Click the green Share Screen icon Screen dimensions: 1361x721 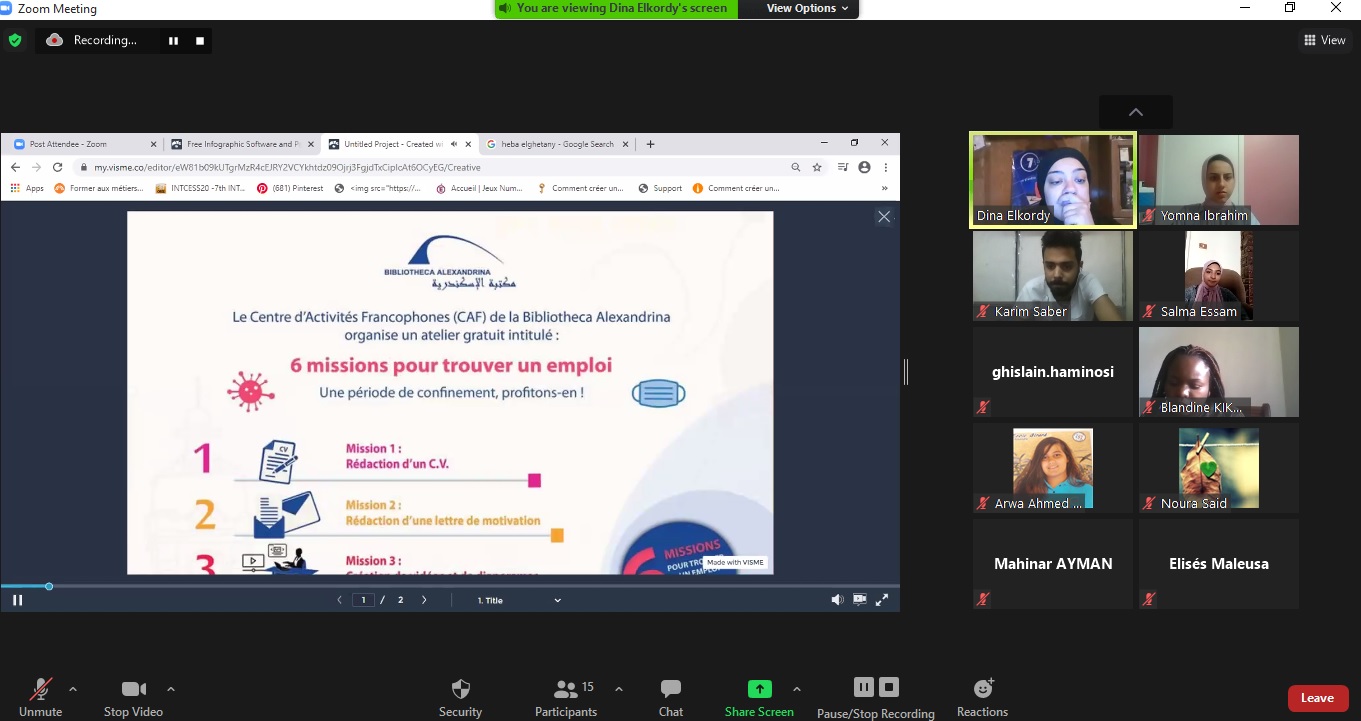click(760, 689)
